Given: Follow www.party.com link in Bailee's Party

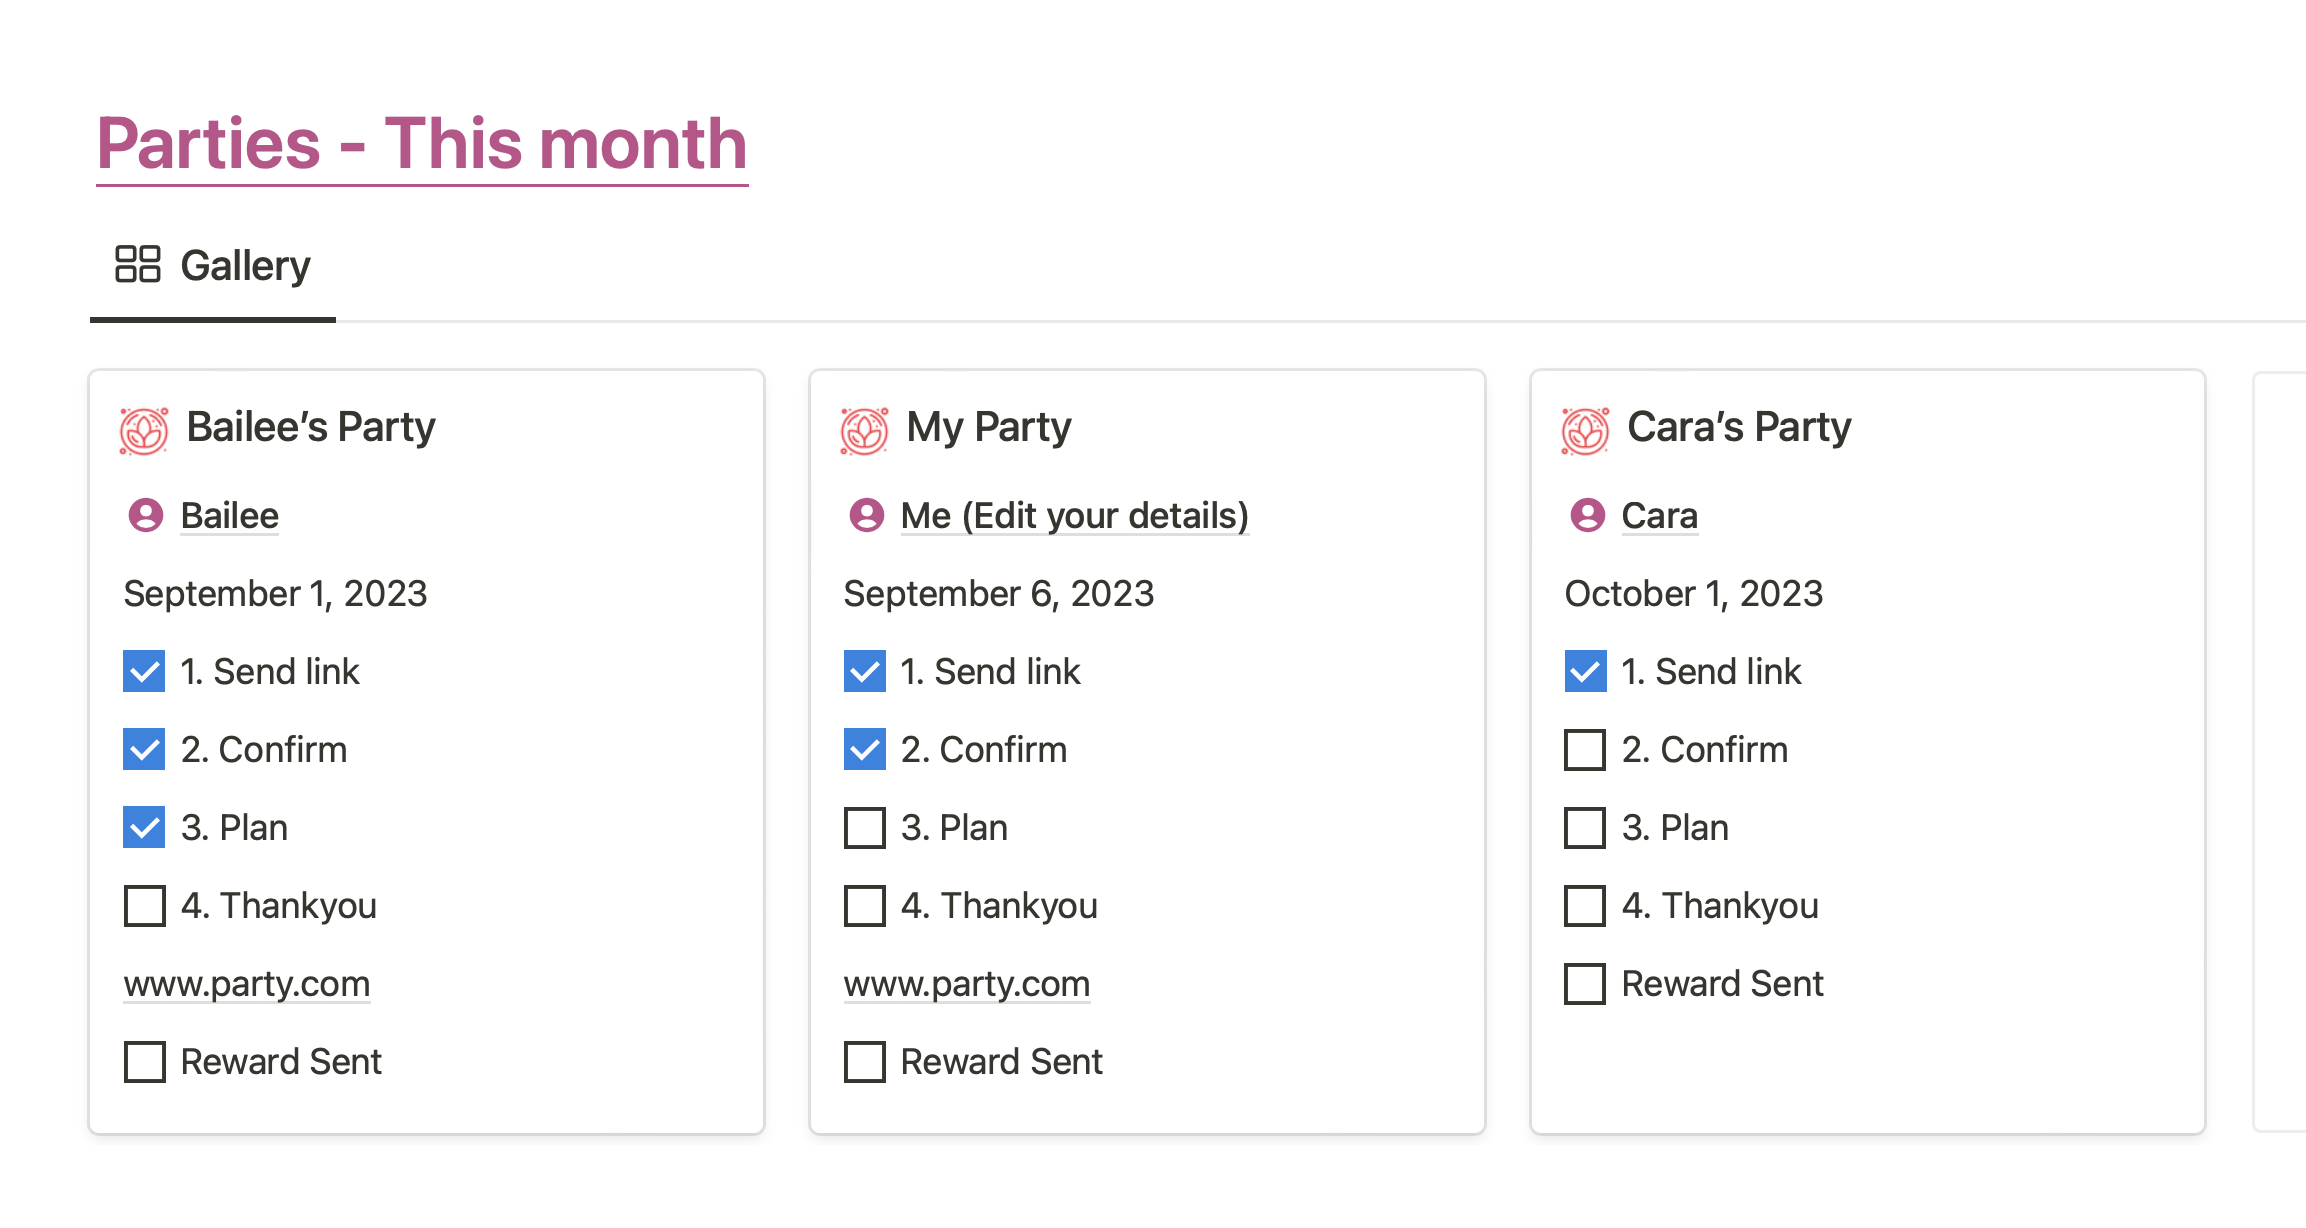Looking at the screenshot, I should pyautogui.click(x=247, y=984).
